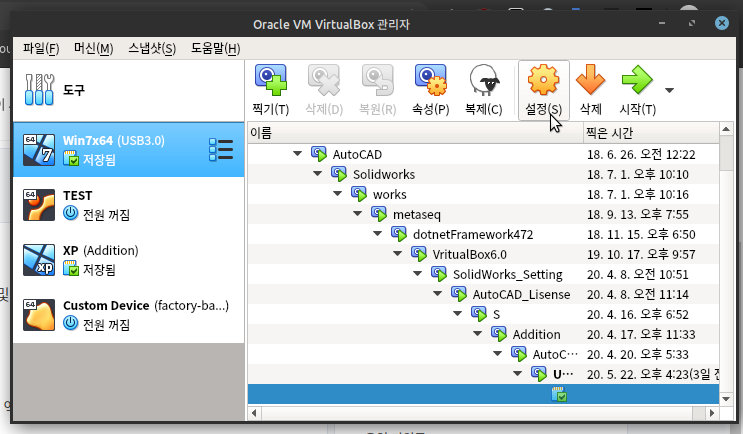
Task: Click the 20. 4. 20. 오후 5:33 timestamp
Action: [x=637, y=354]
